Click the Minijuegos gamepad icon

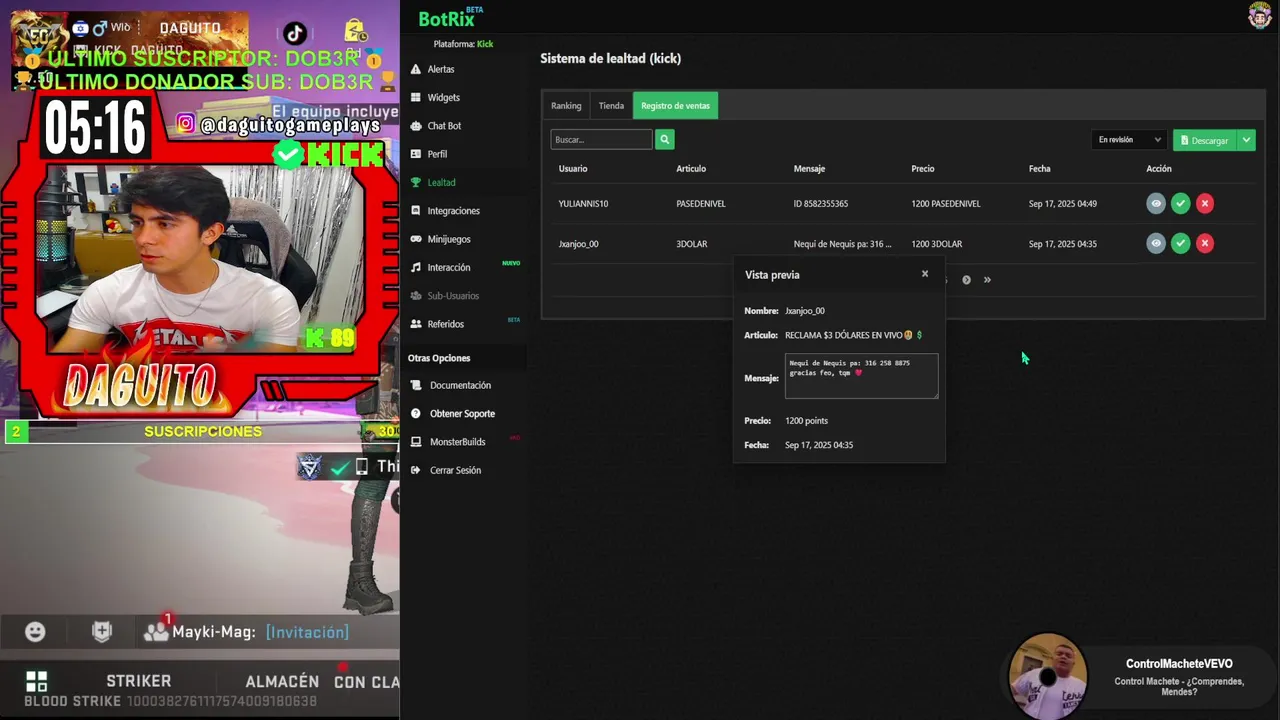(416, 239)
